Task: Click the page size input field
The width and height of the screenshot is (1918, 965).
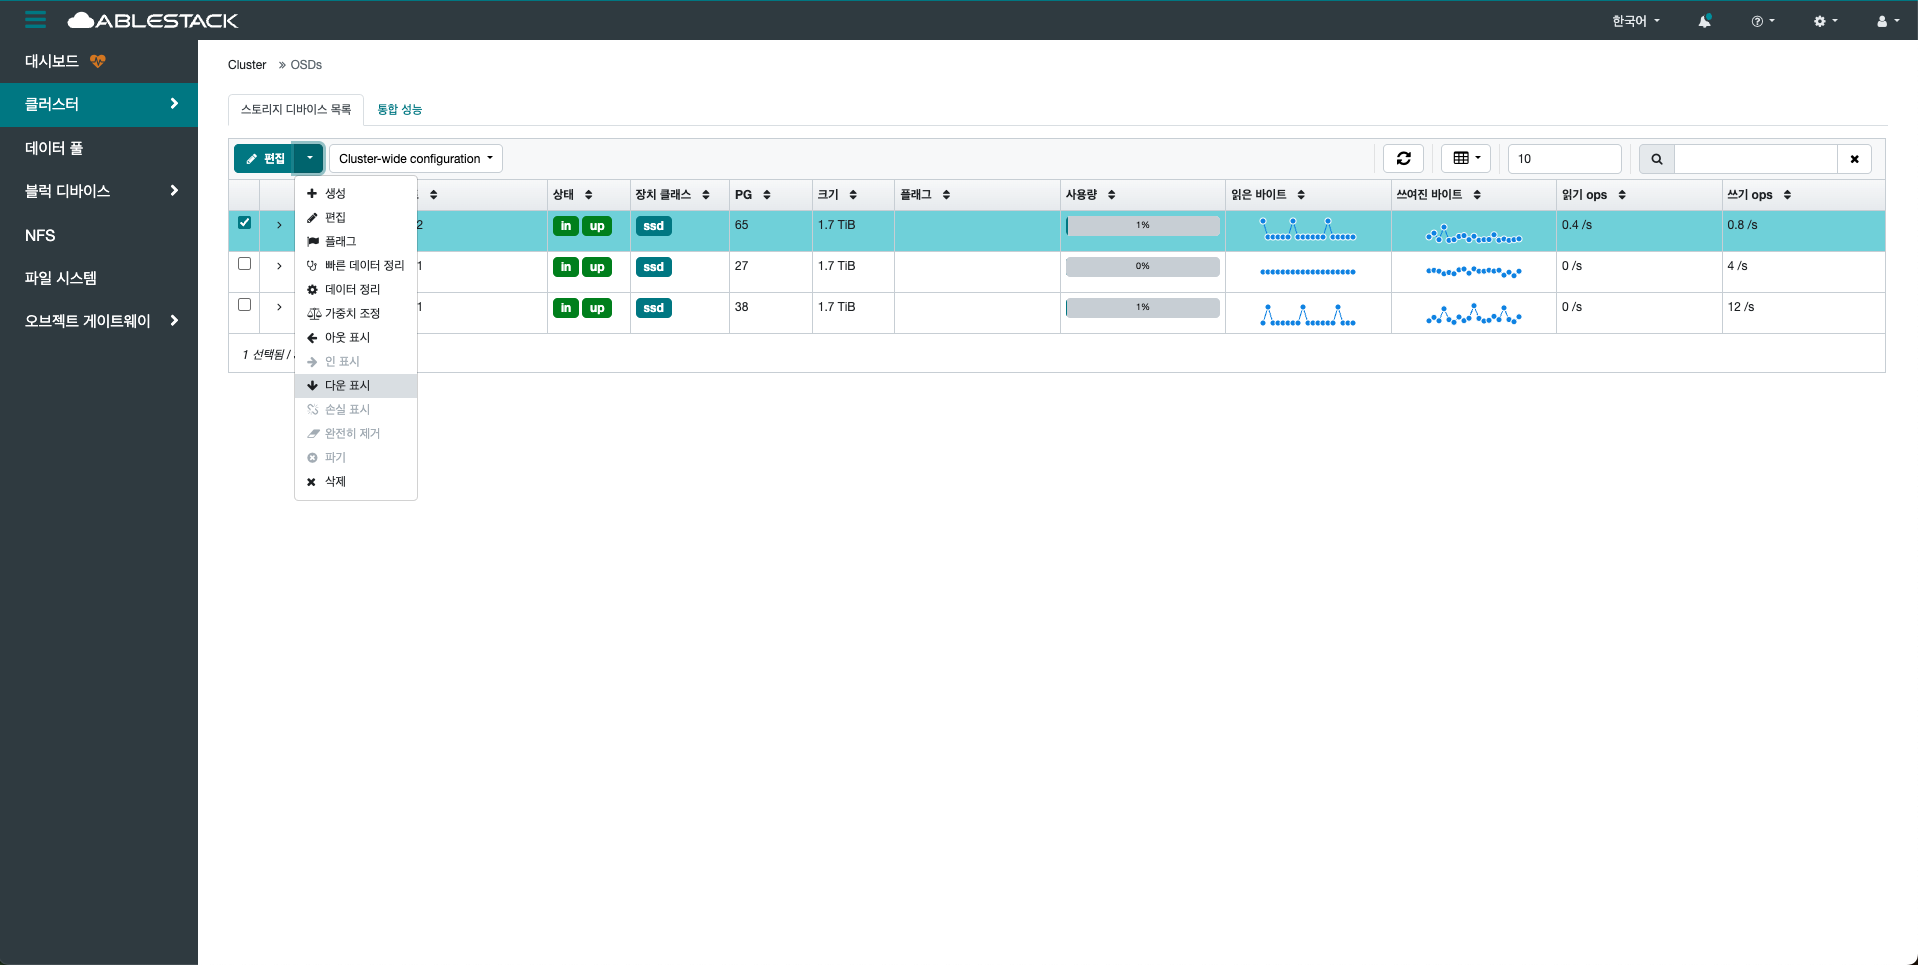Action: 1564,159
